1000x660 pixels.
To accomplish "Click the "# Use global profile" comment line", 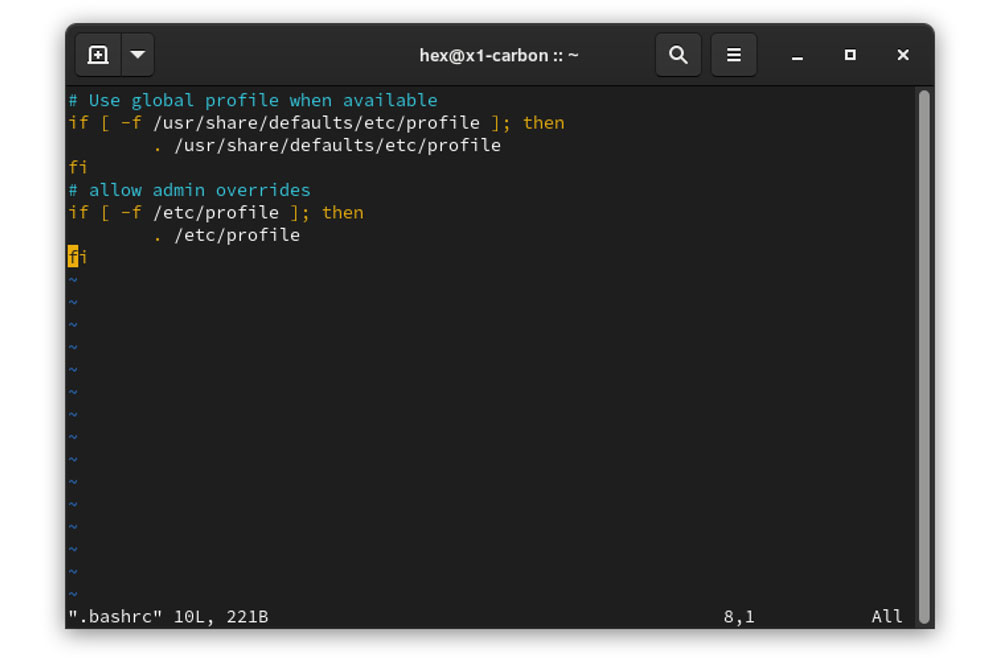I will coord(252,100).
